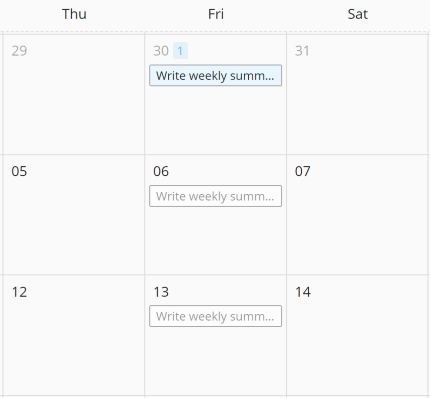
Task: Open the Write weekly summary entry on the 06th
Action: 215,196
